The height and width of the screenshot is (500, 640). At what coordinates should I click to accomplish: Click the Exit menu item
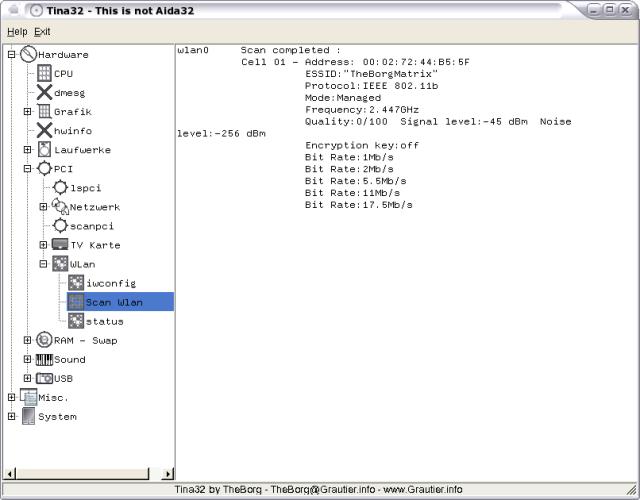[x=42, y=31]
